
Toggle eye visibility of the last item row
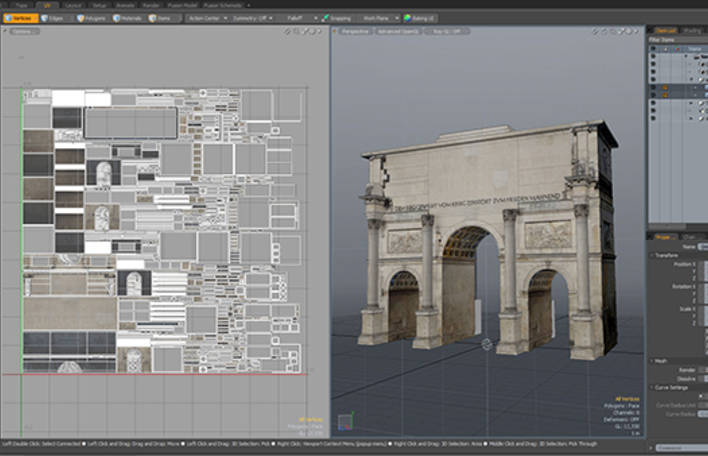653,118
